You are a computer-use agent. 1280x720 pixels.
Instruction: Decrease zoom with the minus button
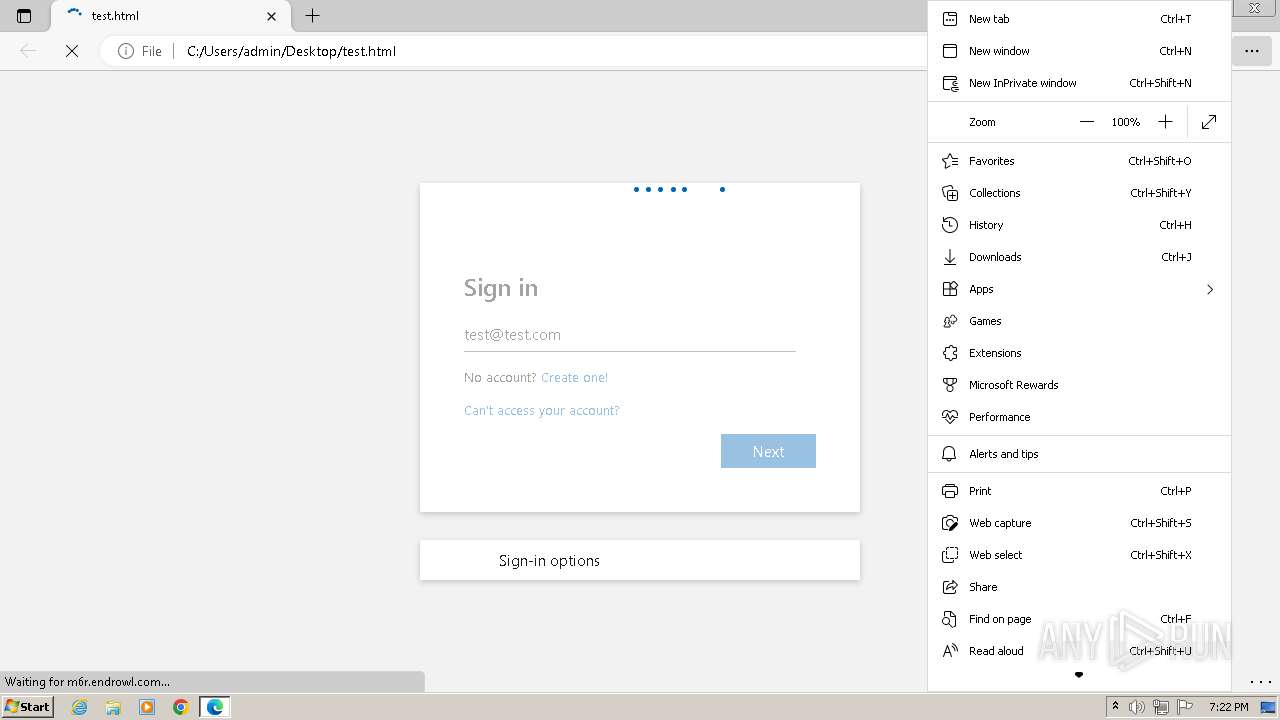(x=1087, y=122)
